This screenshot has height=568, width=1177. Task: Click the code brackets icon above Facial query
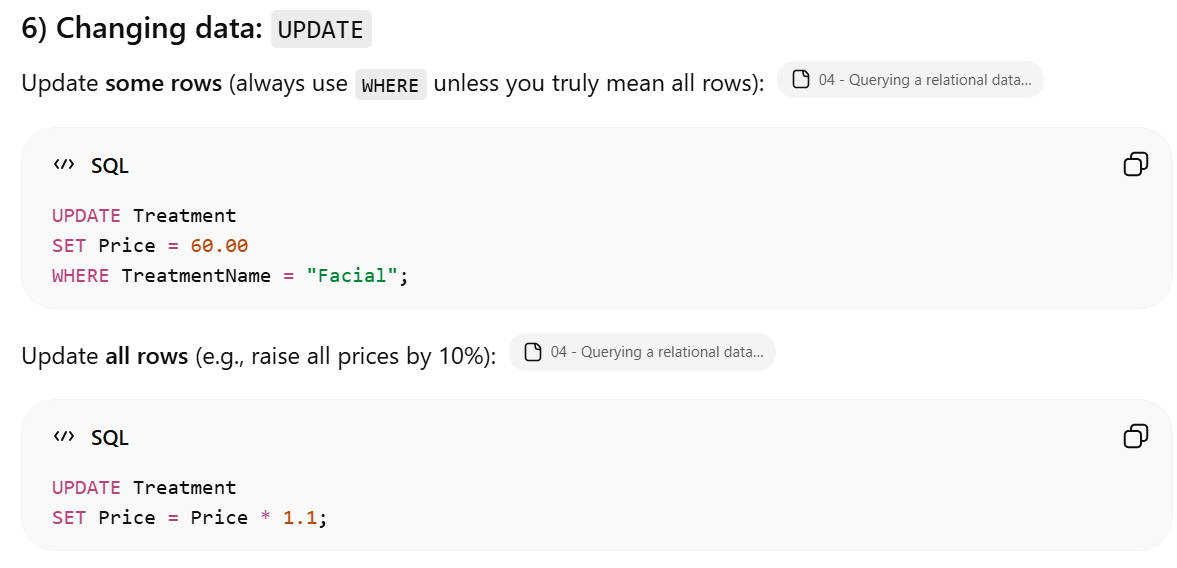pyautogui.click(x=63, y=165)
